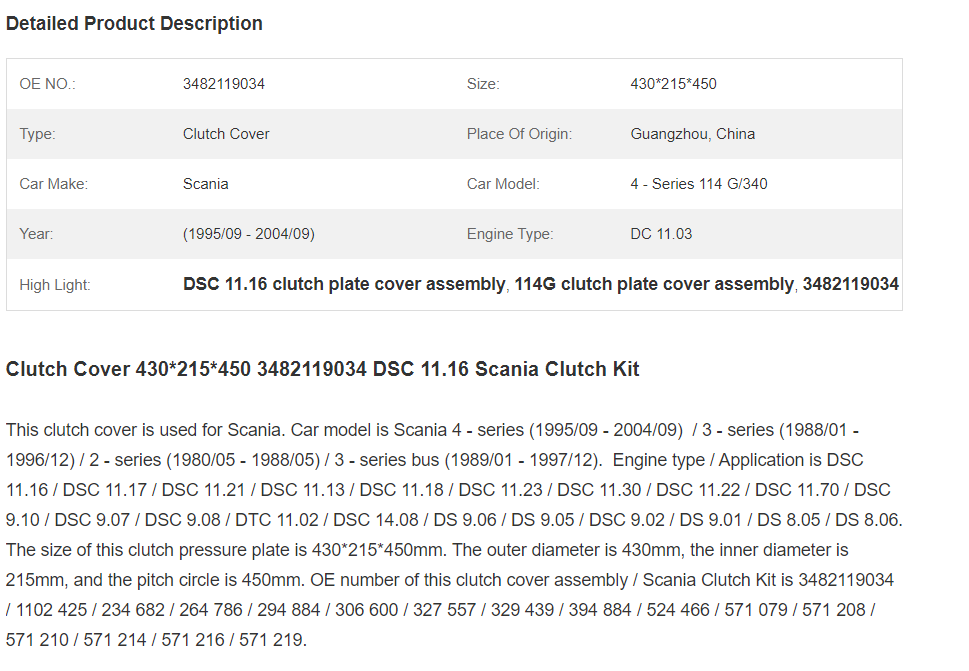This screenshot has height=671, width=969.
Task: Click paragraph line starting '11.16 / DSC 11.17'
Action: [448, 490]
